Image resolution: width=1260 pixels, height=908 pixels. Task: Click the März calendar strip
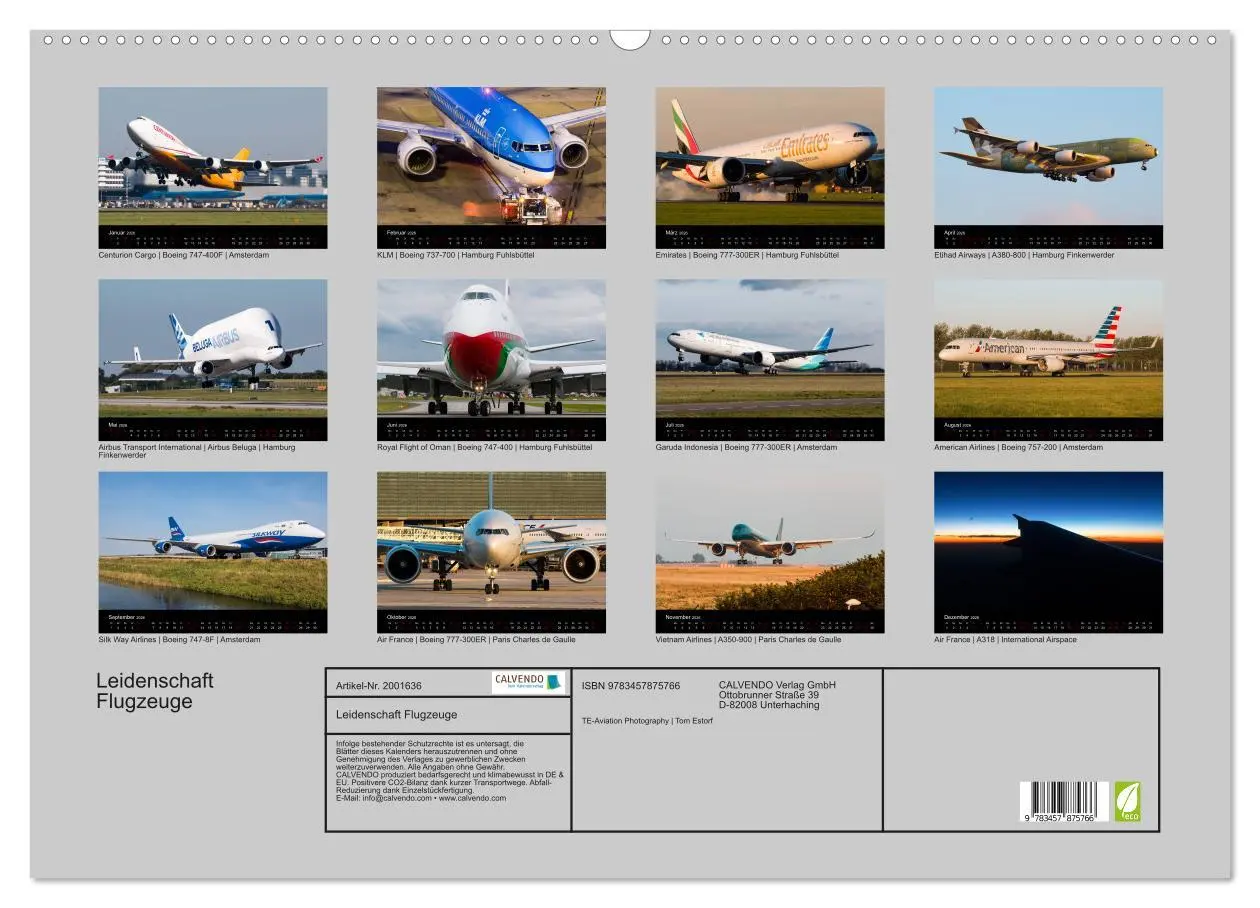point(770,237)
